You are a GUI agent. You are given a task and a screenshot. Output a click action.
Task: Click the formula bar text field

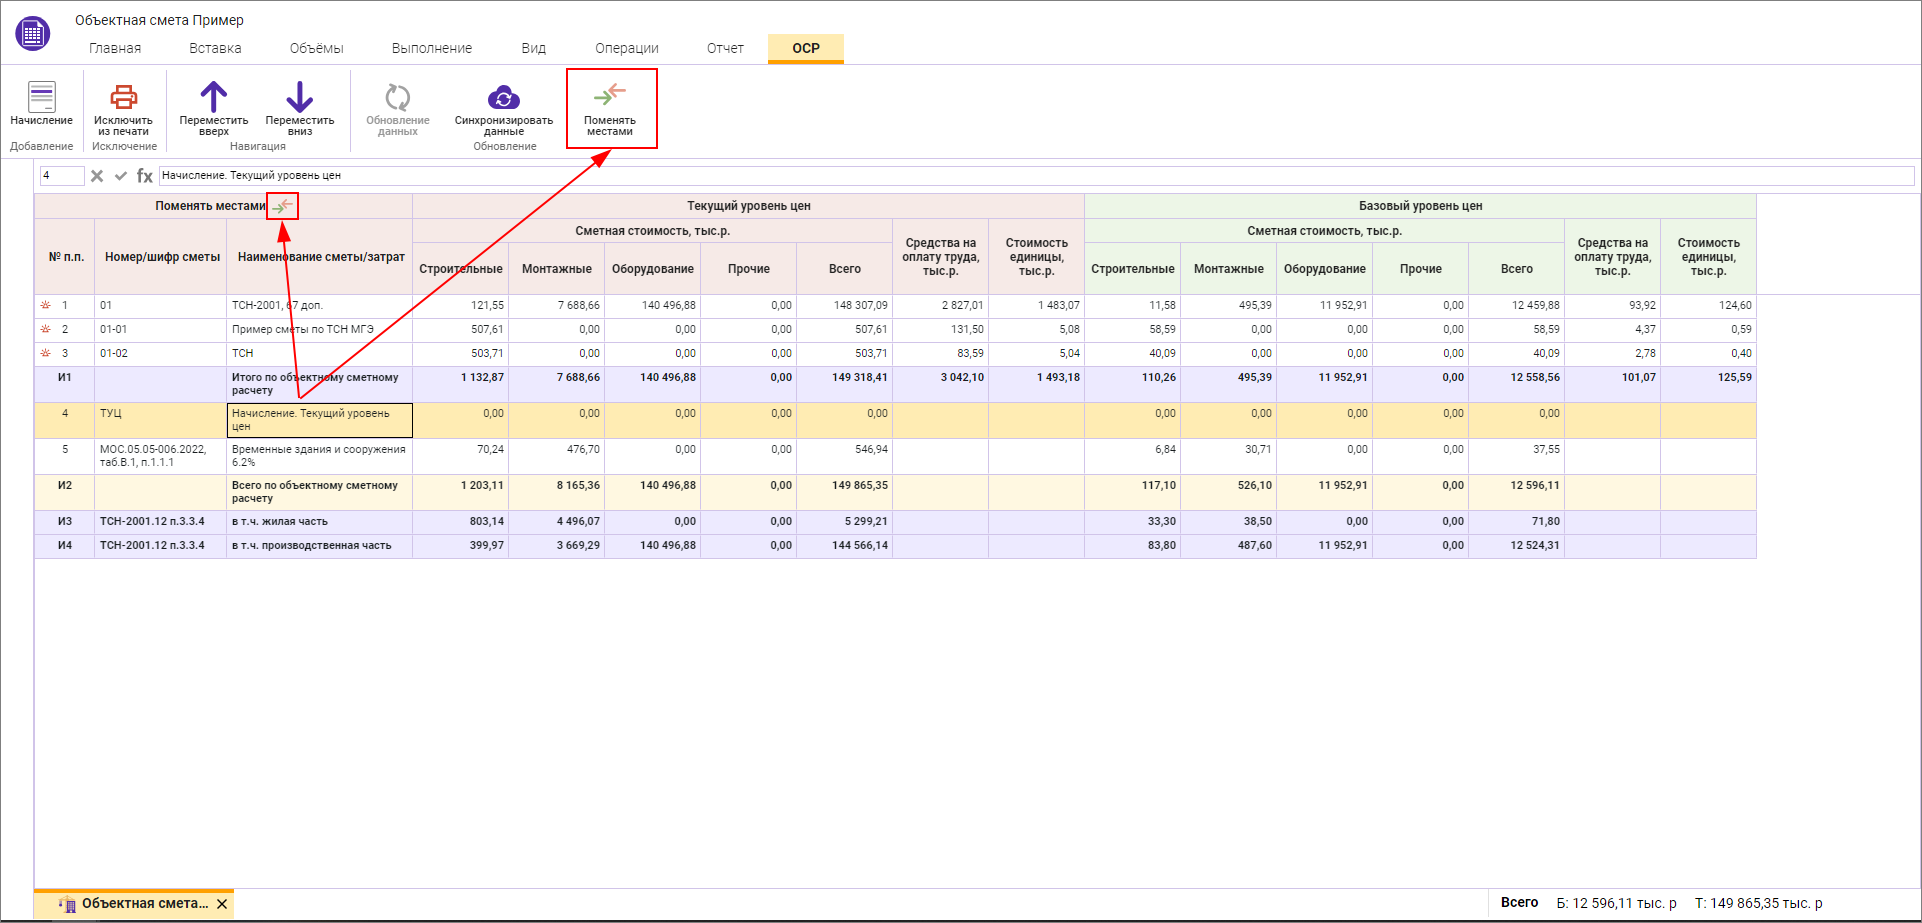pyautogui.click(x=1036, y=176)
